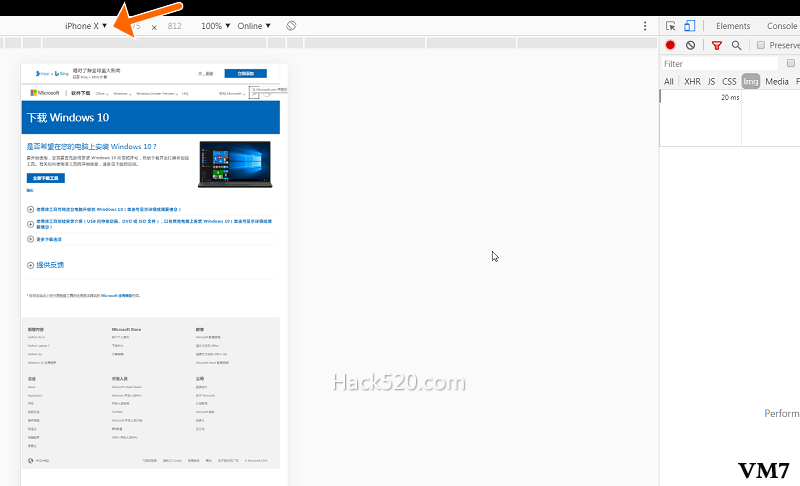
Task: Tick the checkbox beside the Filter field
Action: [791, 63]
